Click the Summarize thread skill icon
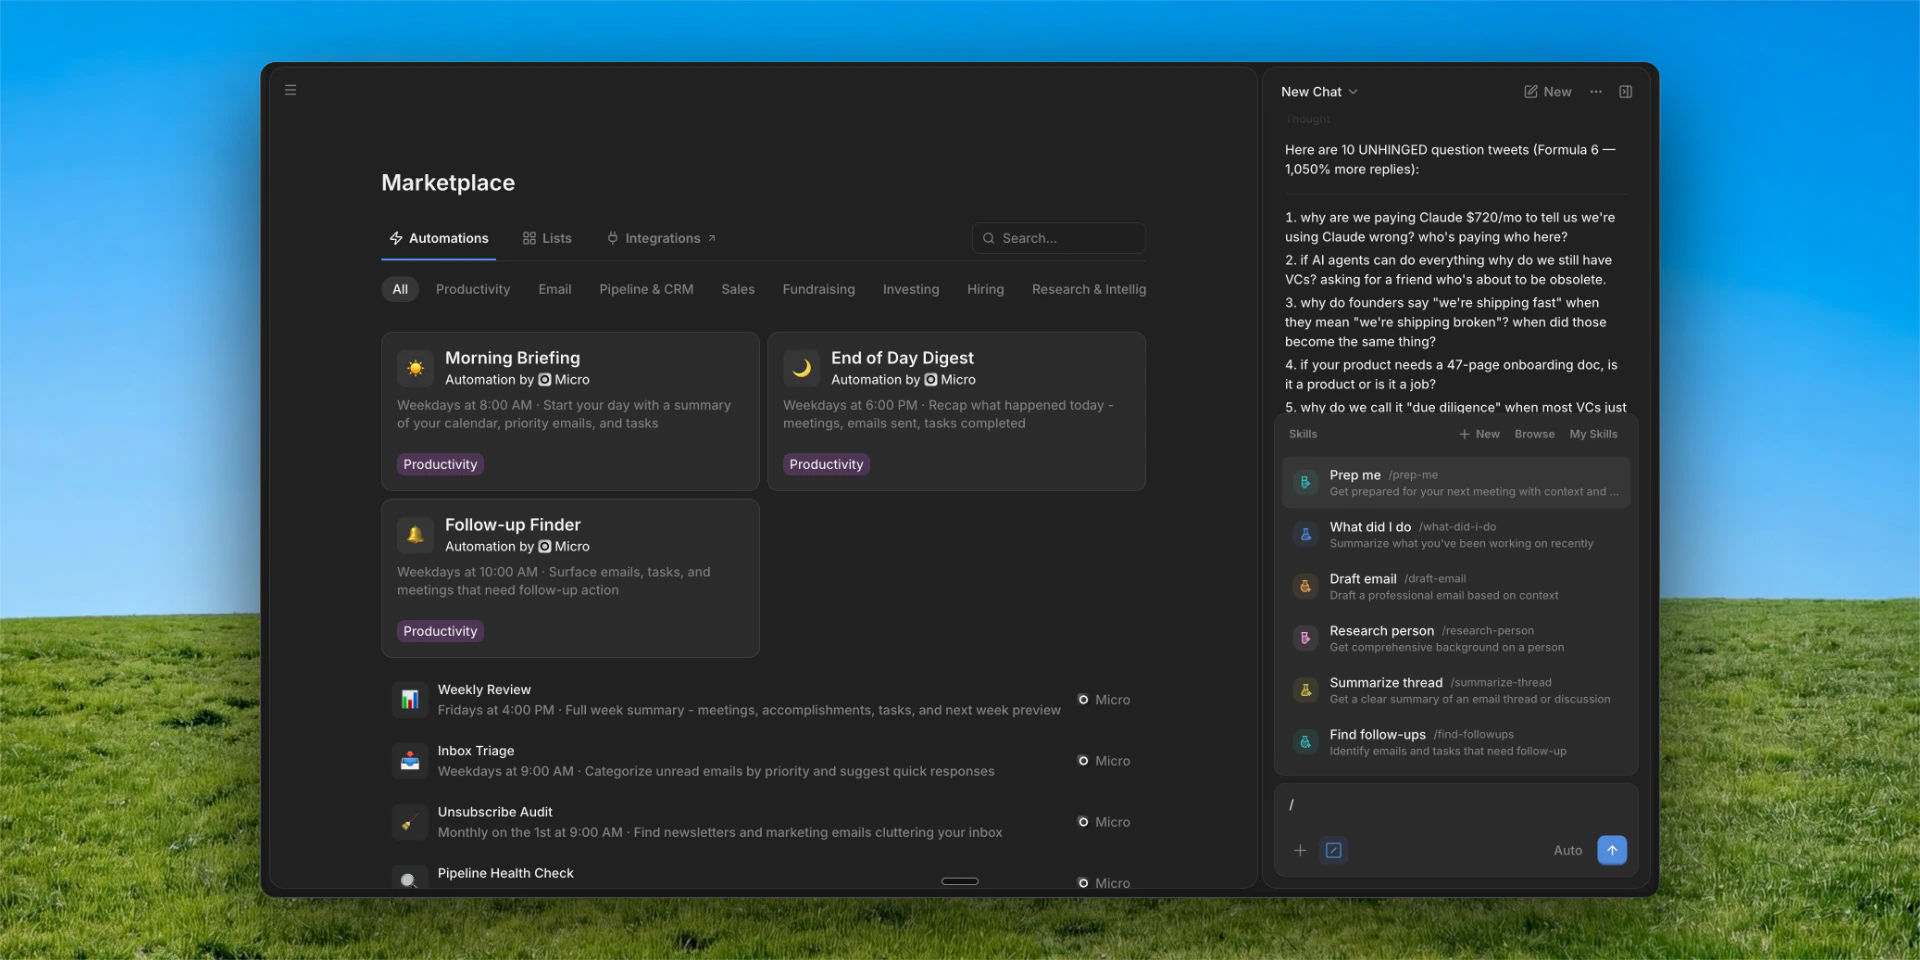The image size is (1920, 960). click(1305, 691)
